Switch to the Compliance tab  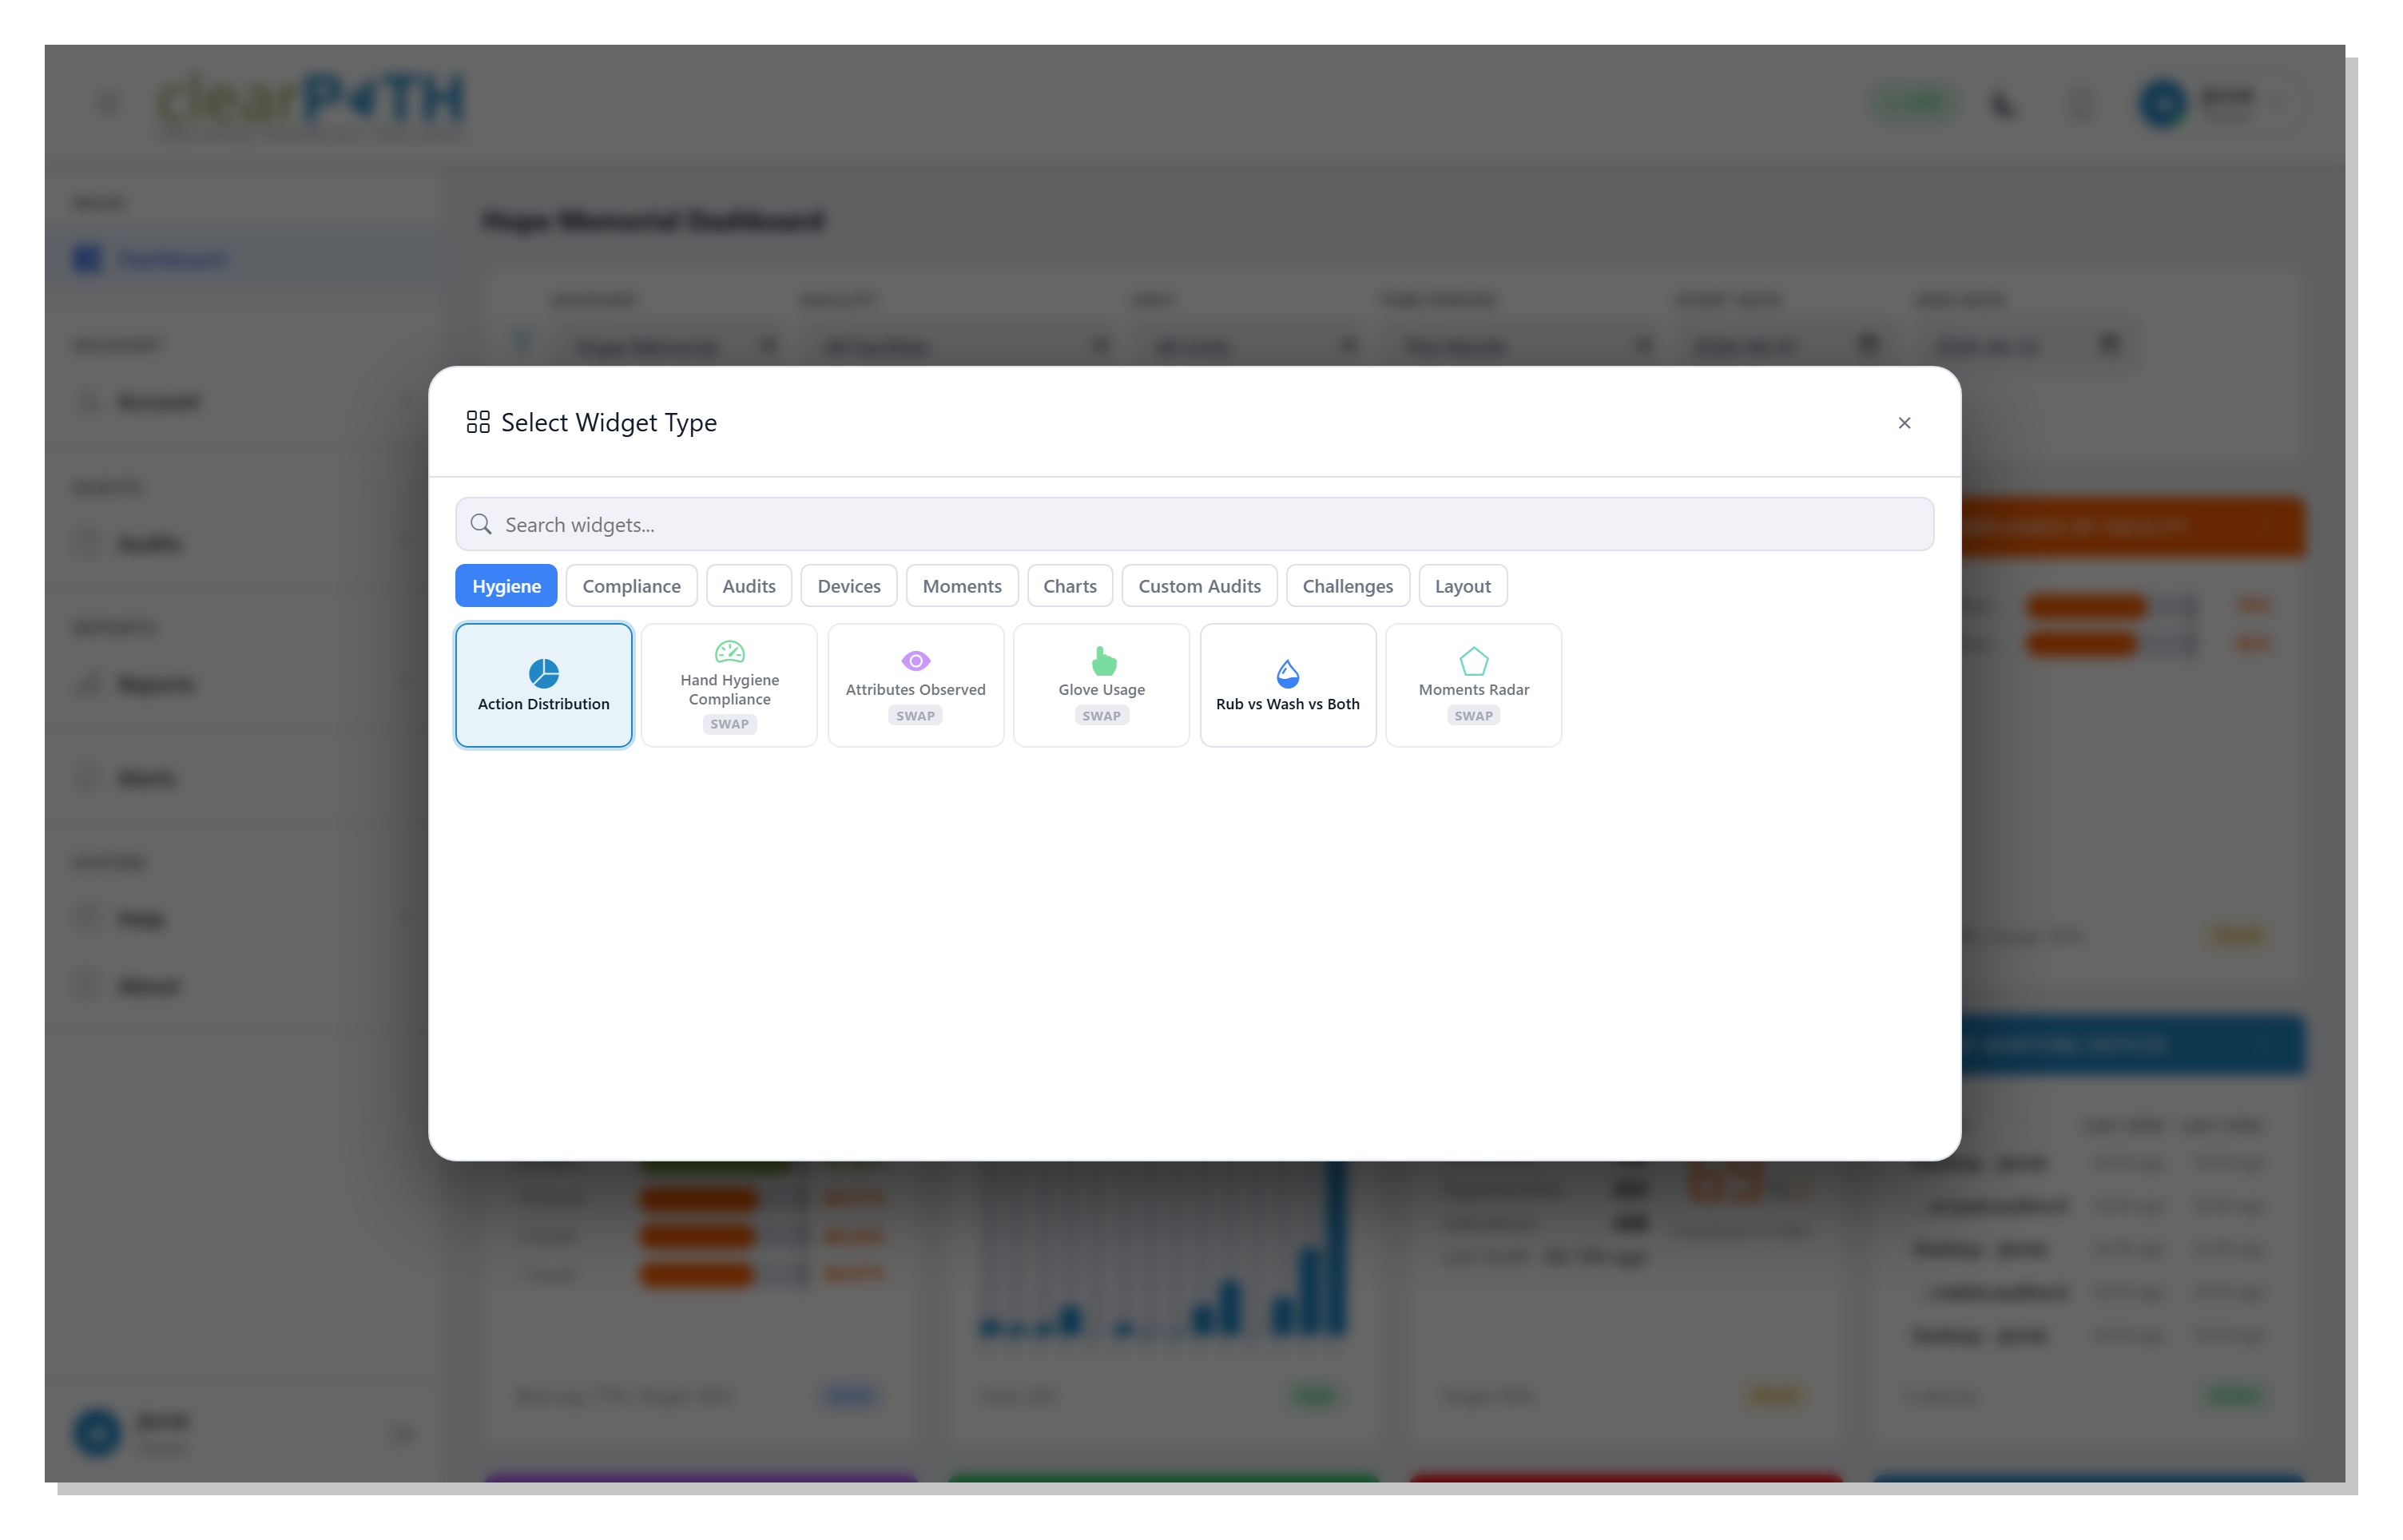631,586
